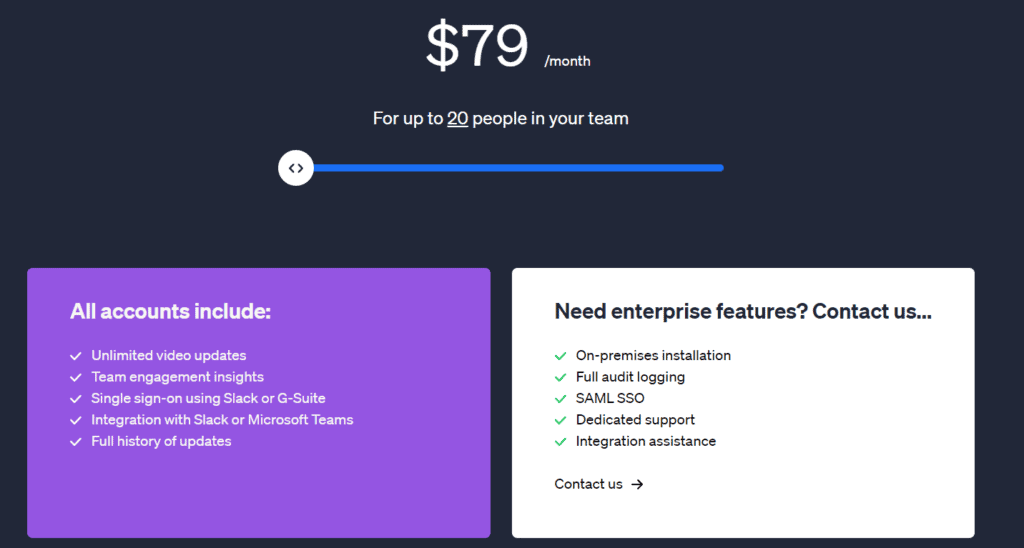
Task: Click the underlined 20 people number
Action: pos(457,119)
